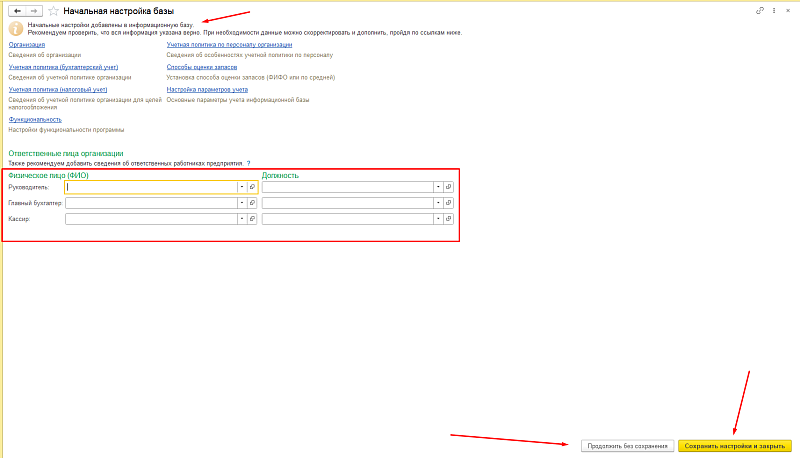Open the Организация link
The height and width of the screenshot is (458, 800).
[x=27, y=45]
